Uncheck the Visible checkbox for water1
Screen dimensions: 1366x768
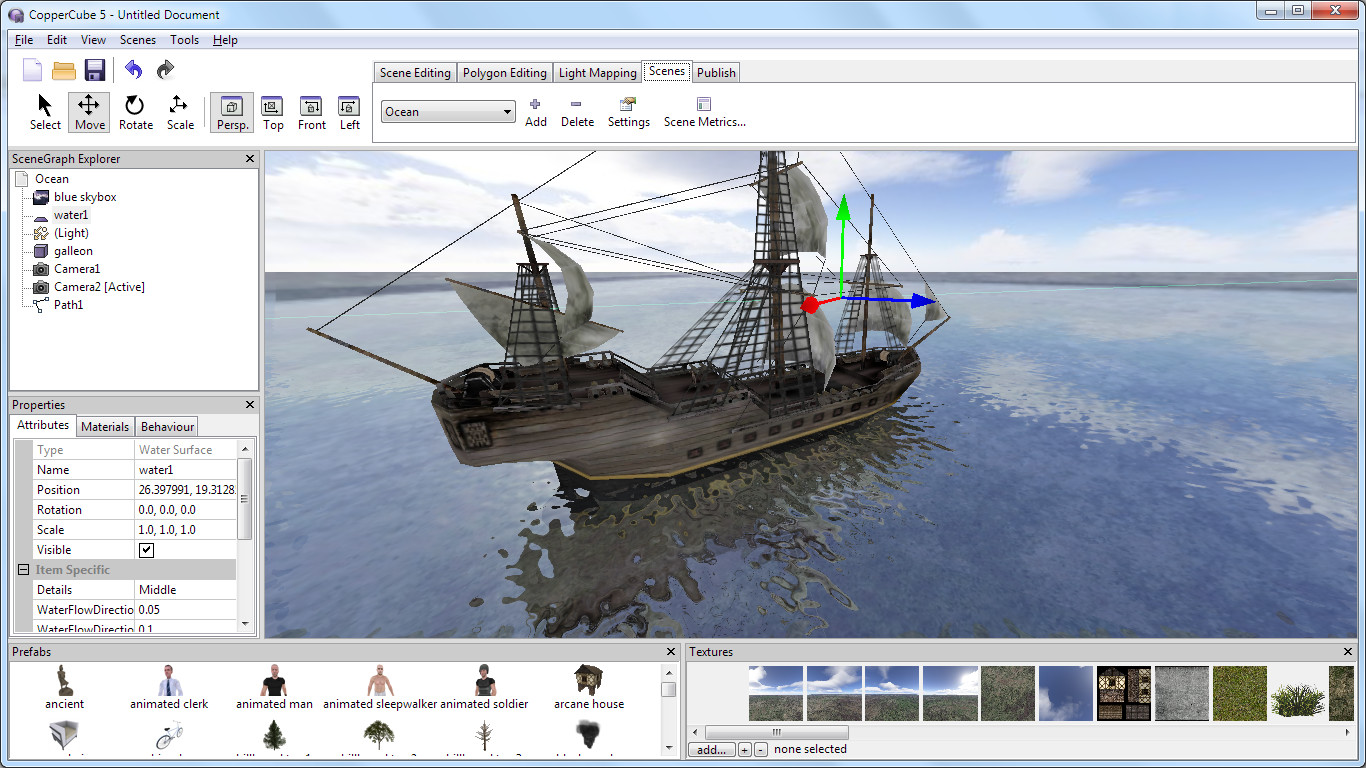(146, 549)
